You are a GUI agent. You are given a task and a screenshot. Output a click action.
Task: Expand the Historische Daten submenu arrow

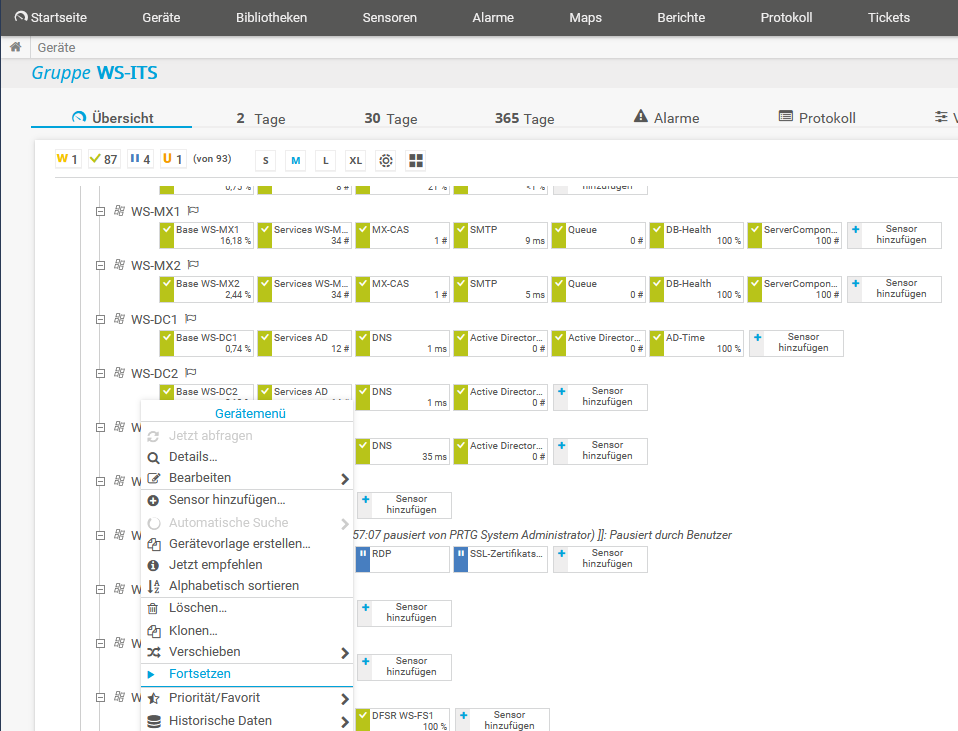pos(345,722)
